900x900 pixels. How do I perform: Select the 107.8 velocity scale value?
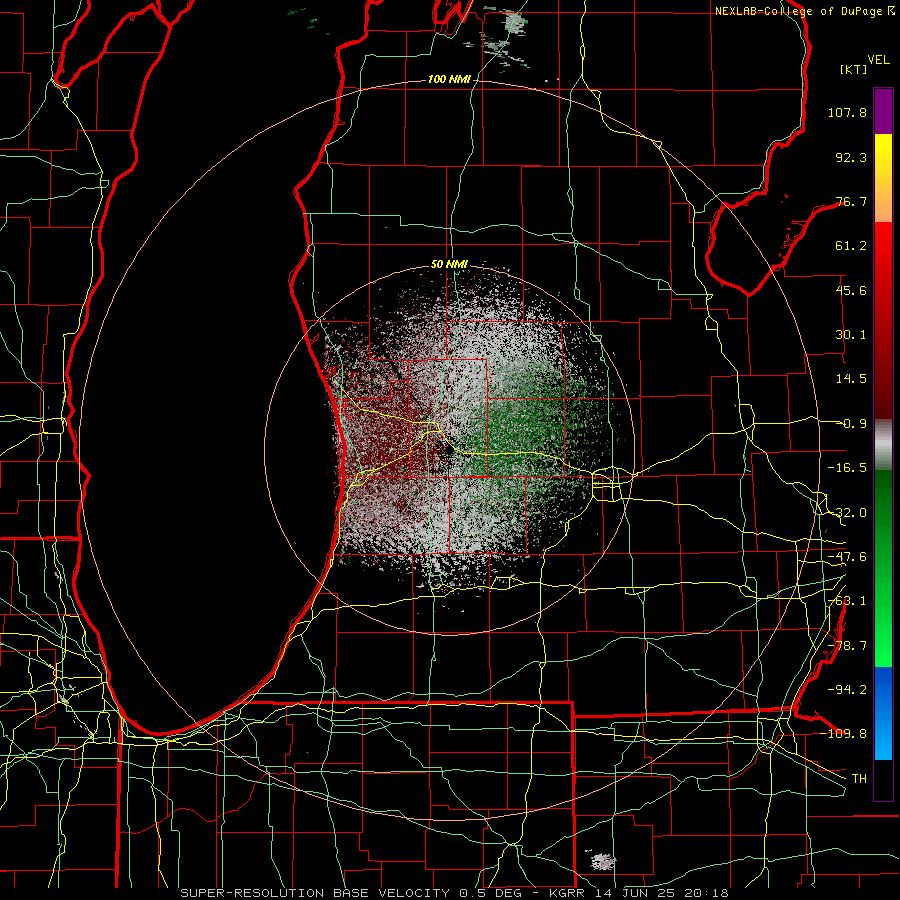[847, 112]
